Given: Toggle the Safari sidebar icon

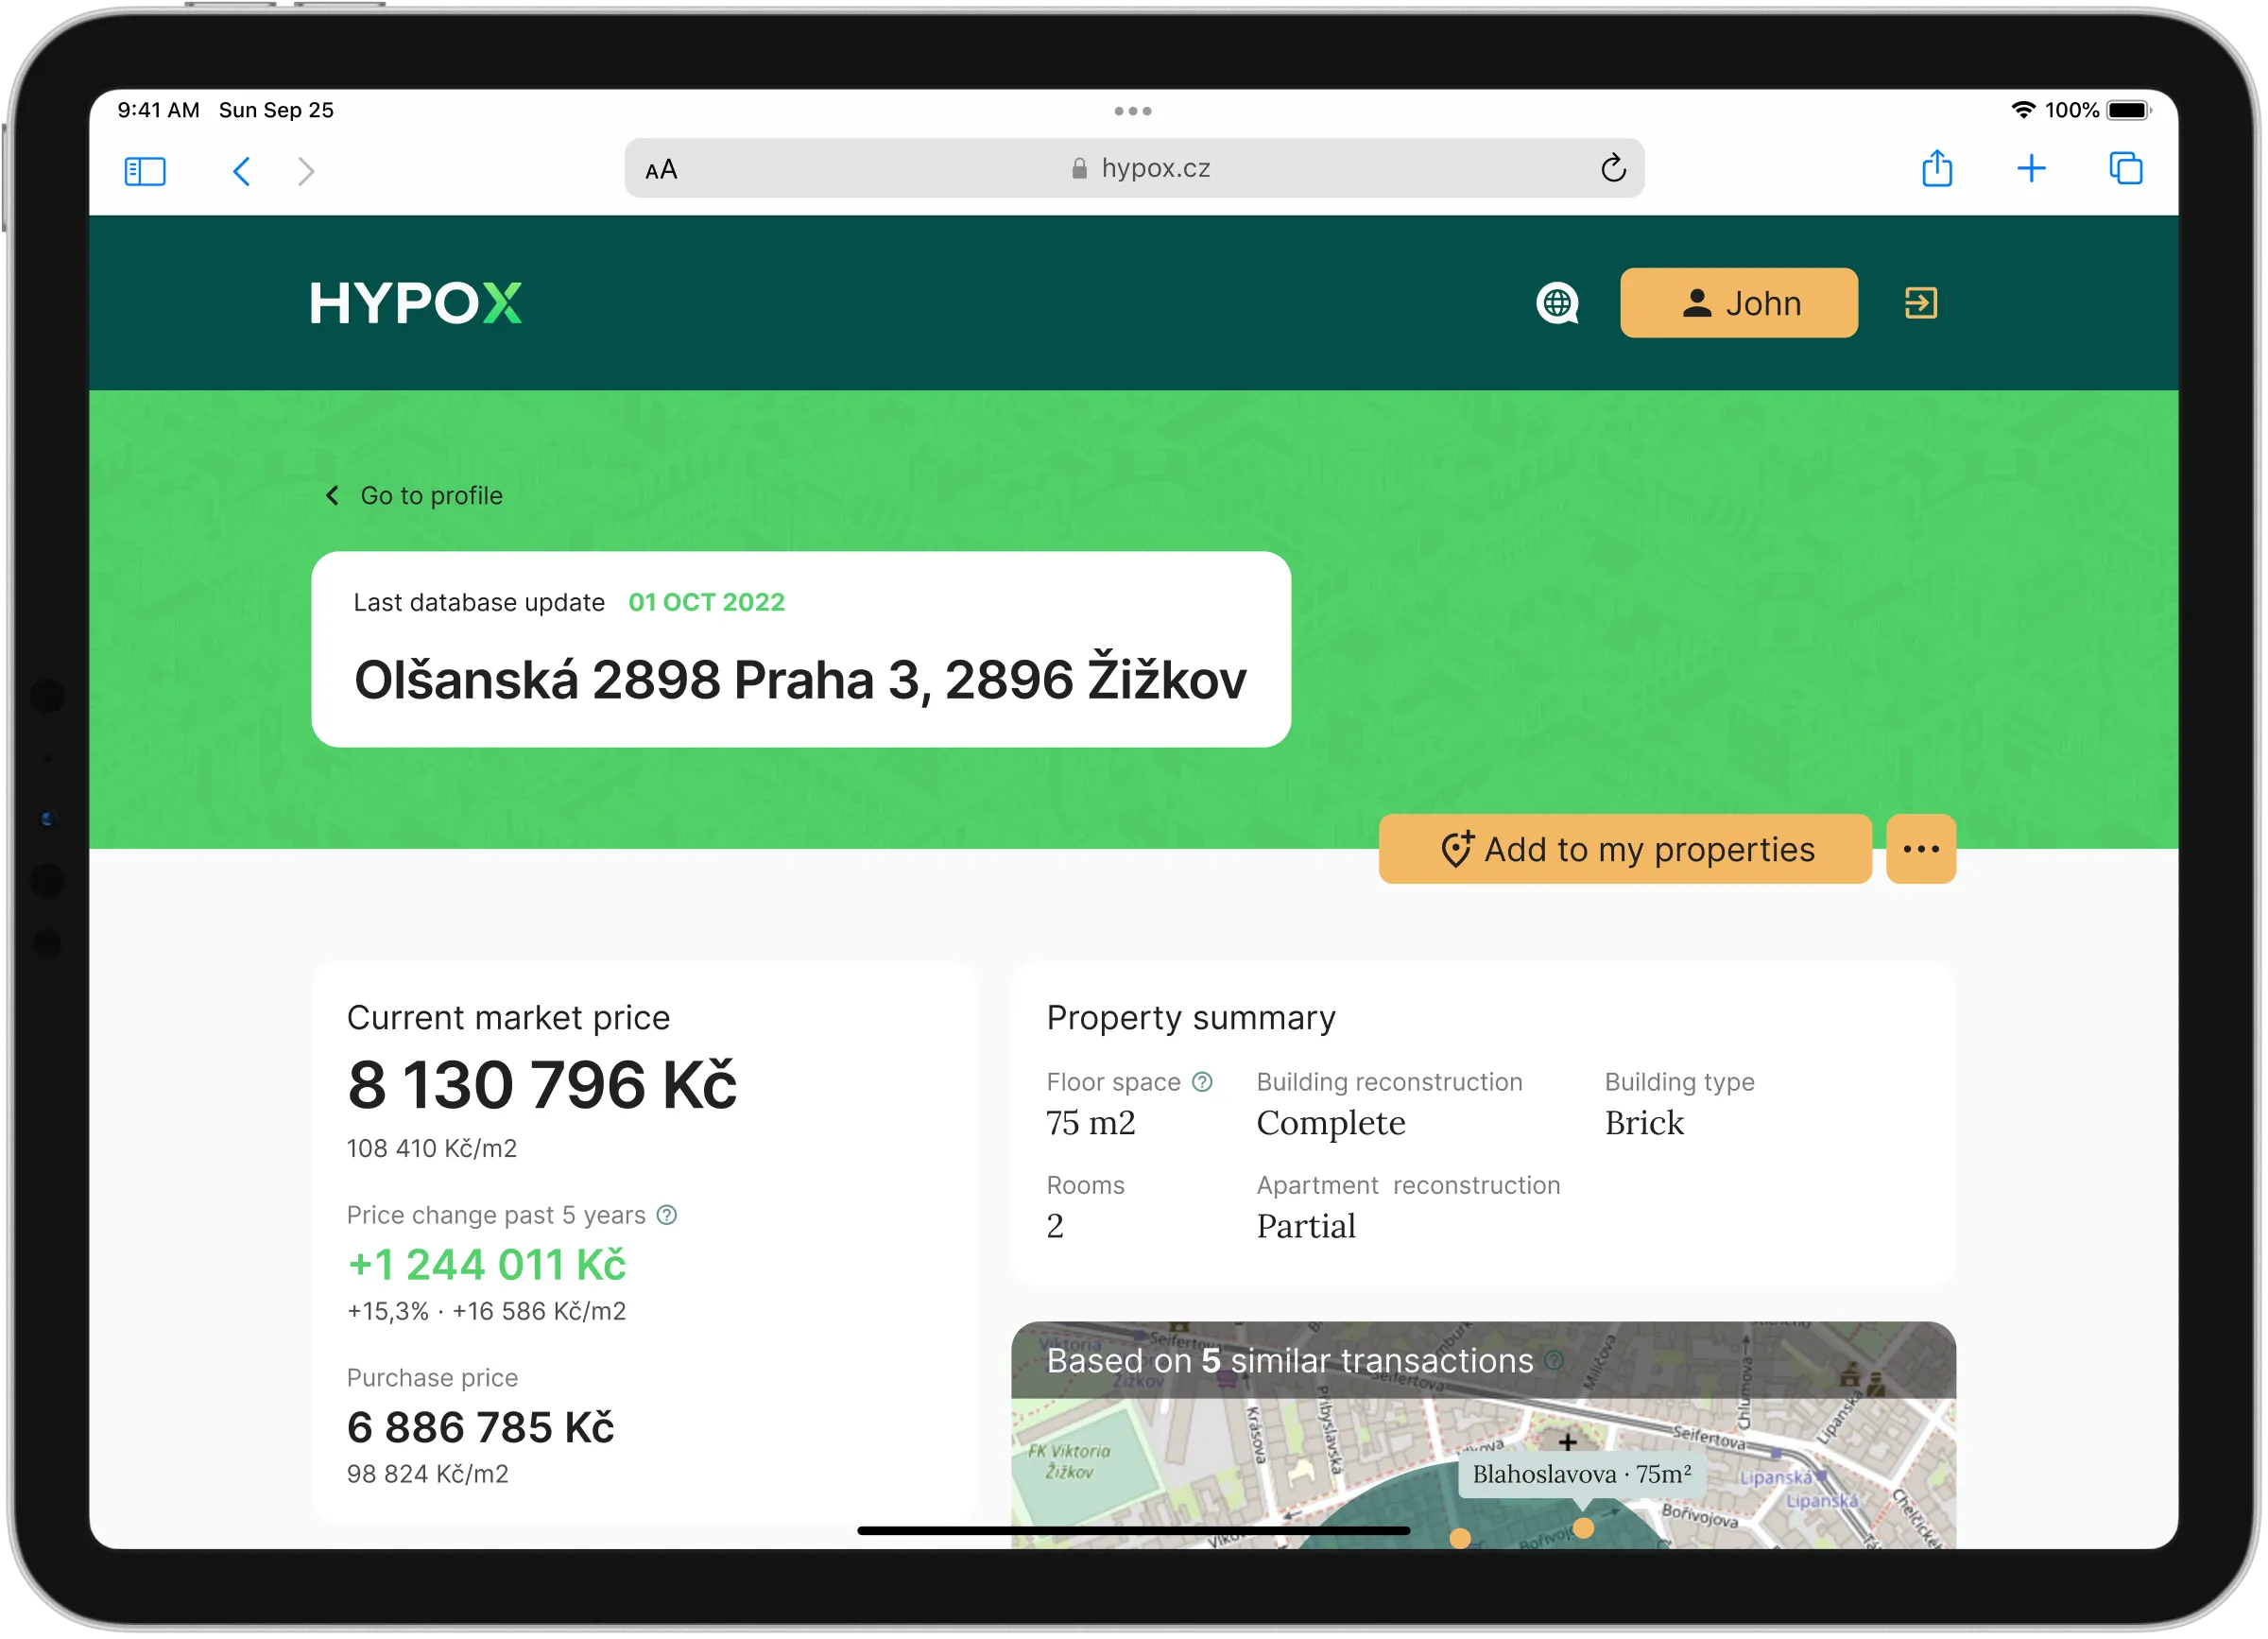Looking at the screenshot, I should point(145,171).
